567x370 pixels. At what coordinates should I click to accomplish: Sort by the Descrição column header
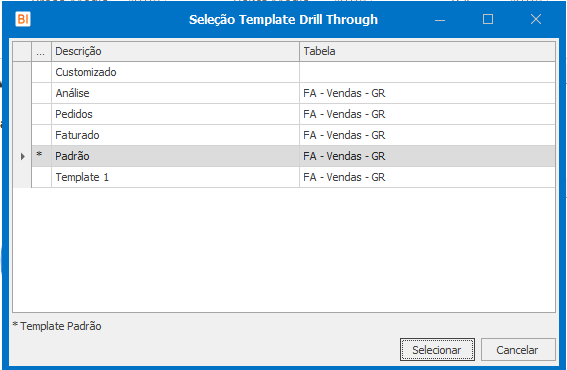point(175,51)
